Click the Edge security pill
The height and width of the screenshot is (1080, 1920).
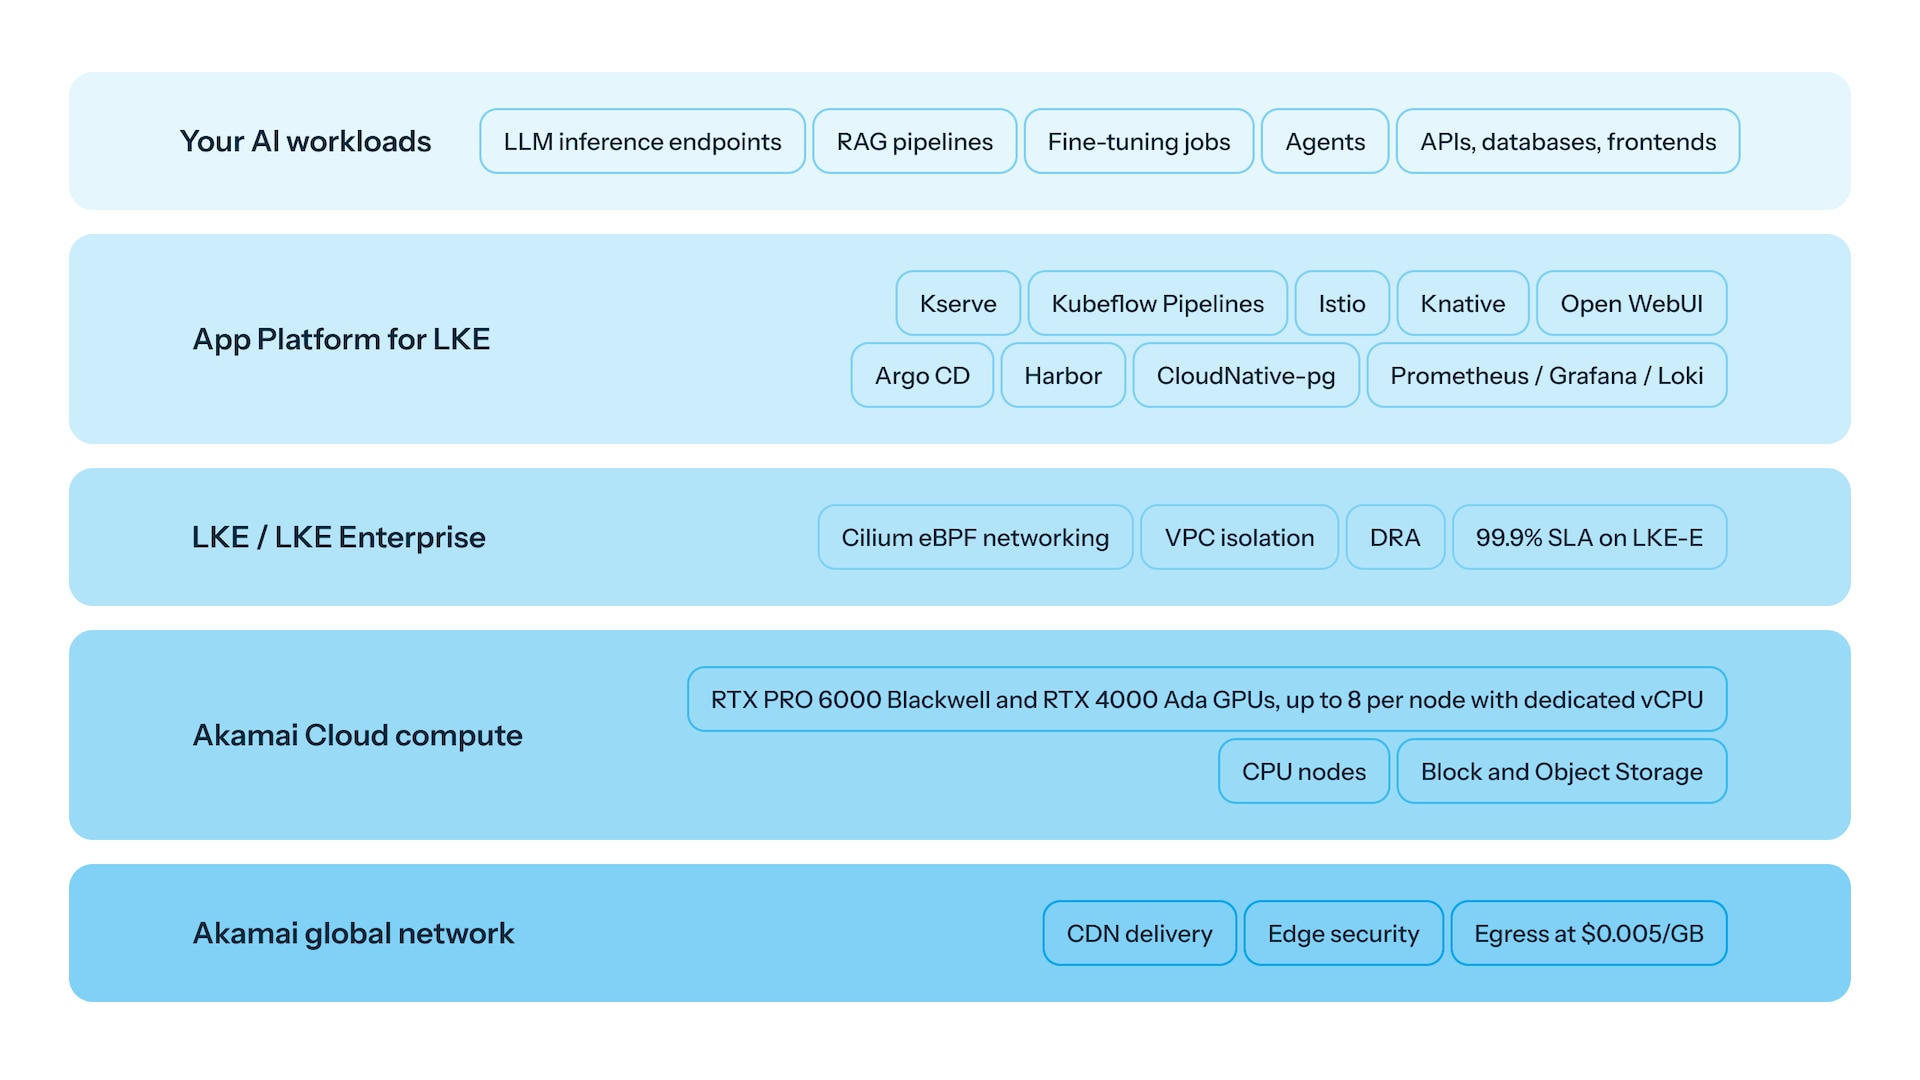tap(1344, 933)
